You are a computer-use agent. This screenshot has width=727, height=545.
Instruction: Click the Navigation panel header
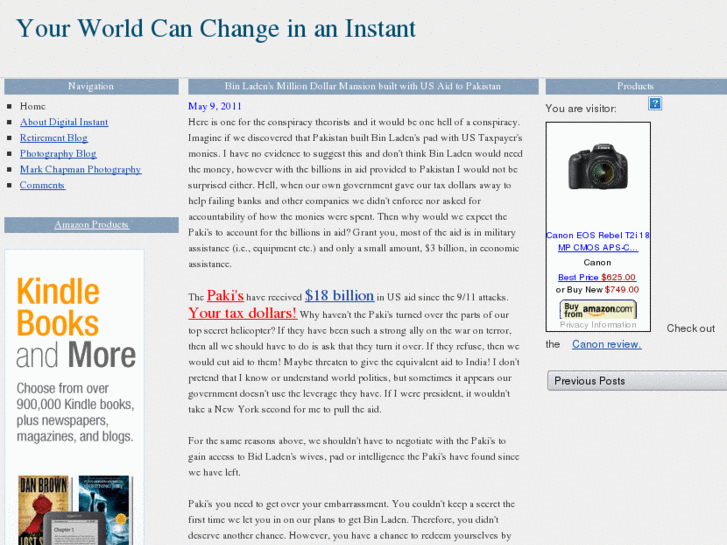pos(91,86)
